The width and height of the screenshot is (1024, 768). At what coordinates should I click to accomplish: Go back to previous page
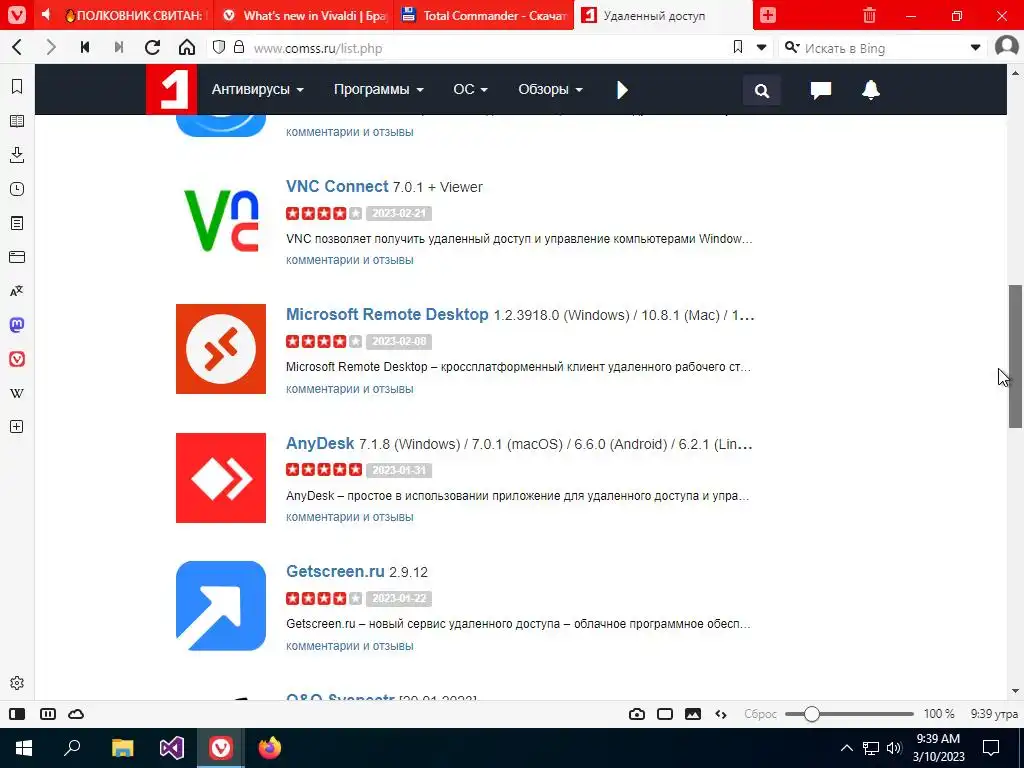18,47
